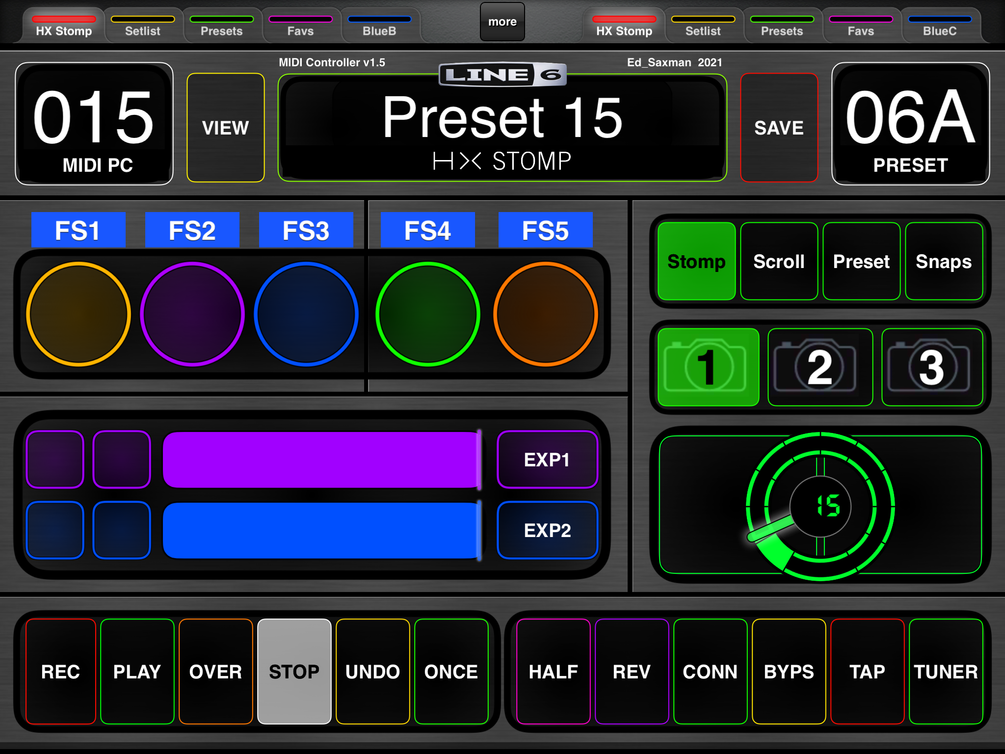
Task: Select Preset footswitch mode
Action: point(861,262)
